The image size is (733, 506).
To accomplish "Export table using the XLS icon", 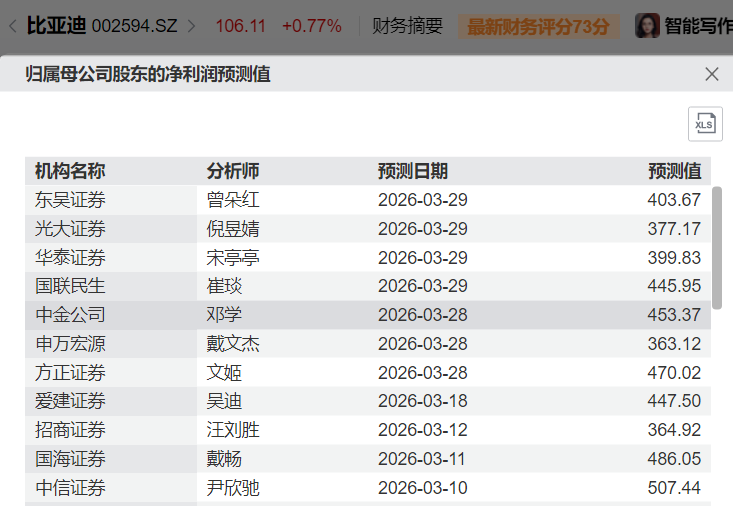I will click(x=705, y=124).
